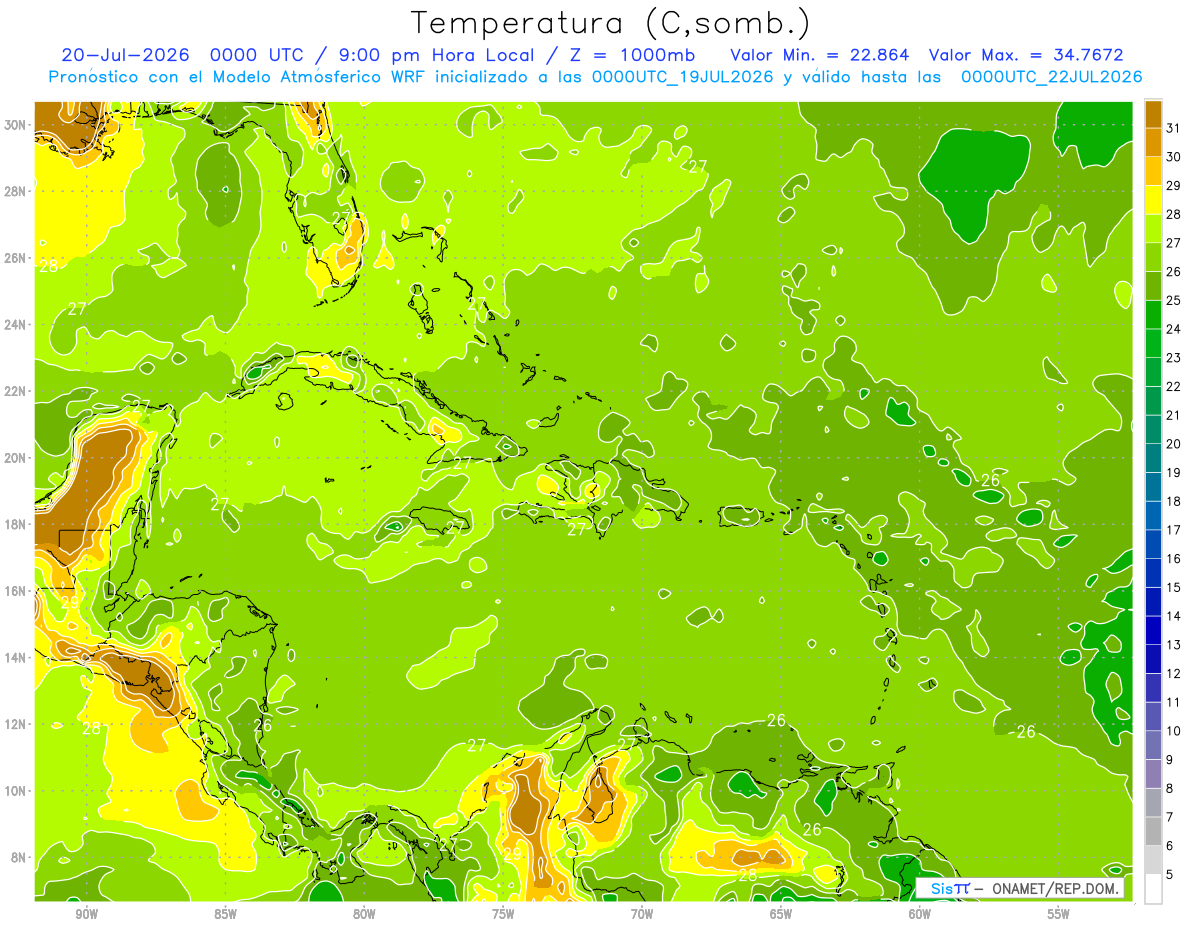Click the color bar value "31"
The width and height of the screenshot is (1200, 927).
pos(1174,127)
